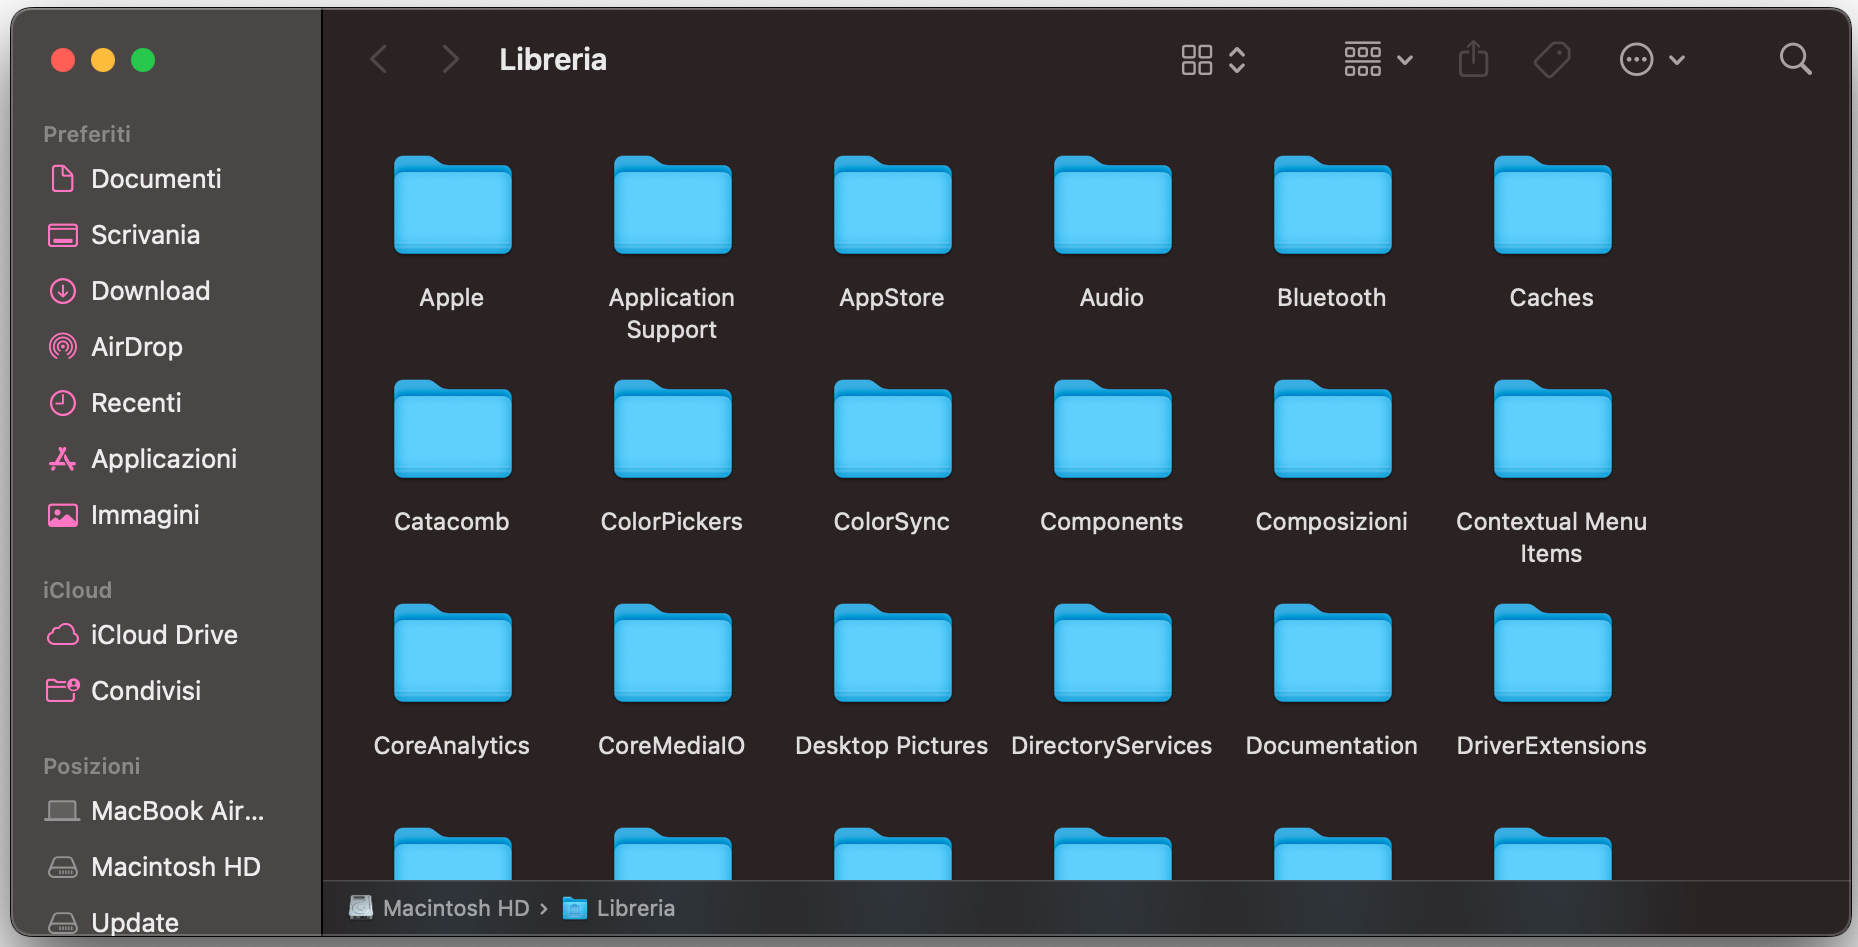
Task: Open Recenti from the sidebar
Action: [x=137, y=402]
